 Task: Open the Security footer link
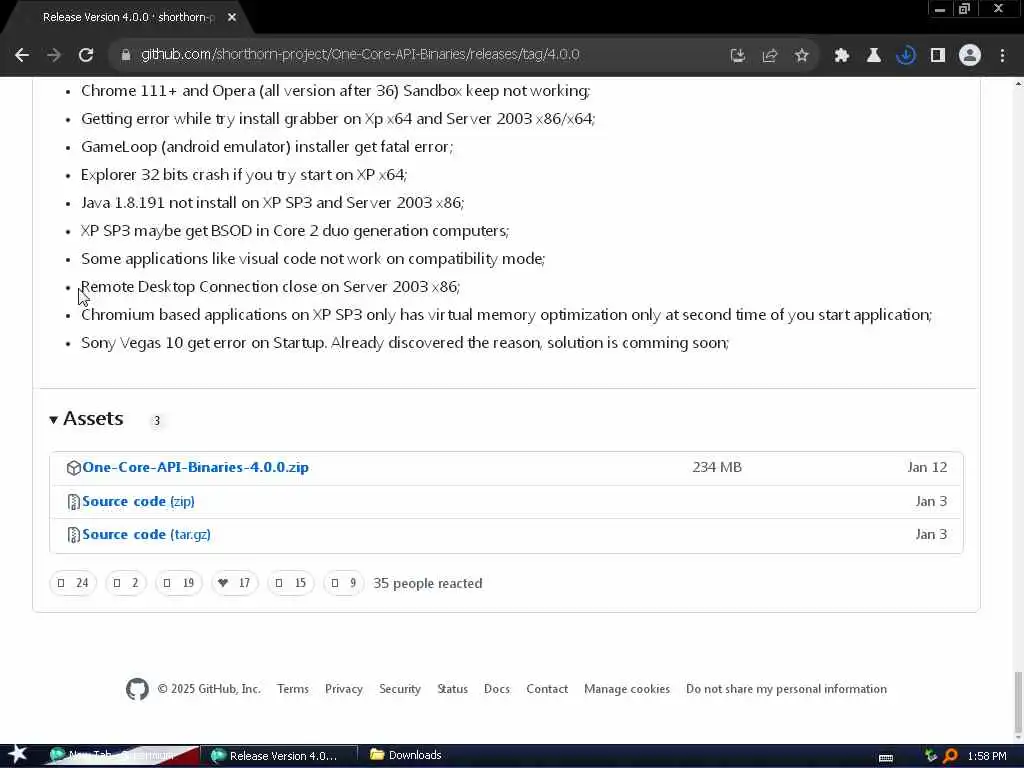[x=400, y=689]
